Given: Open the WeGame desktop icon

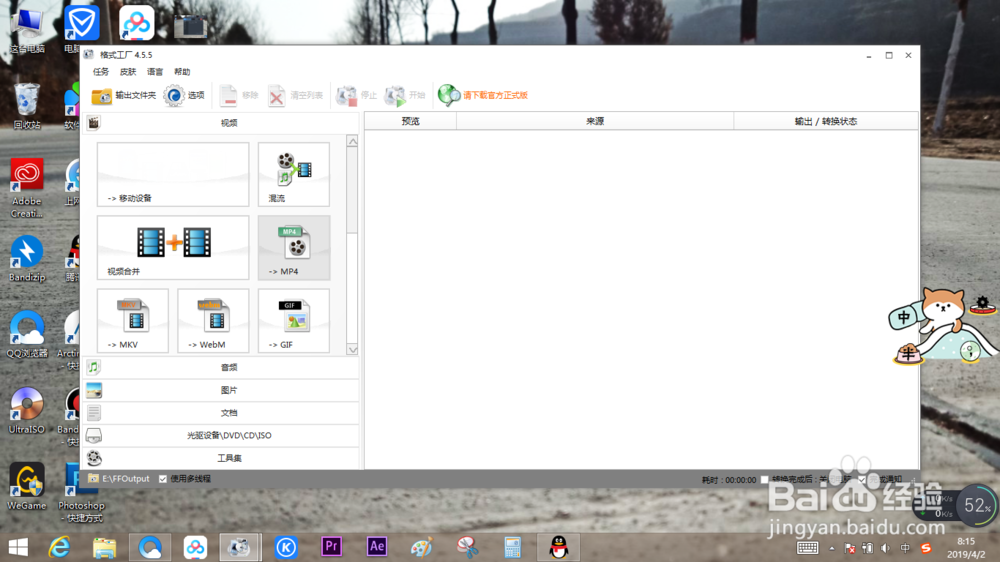Looking at the screenshot, I should coord(27,487).
